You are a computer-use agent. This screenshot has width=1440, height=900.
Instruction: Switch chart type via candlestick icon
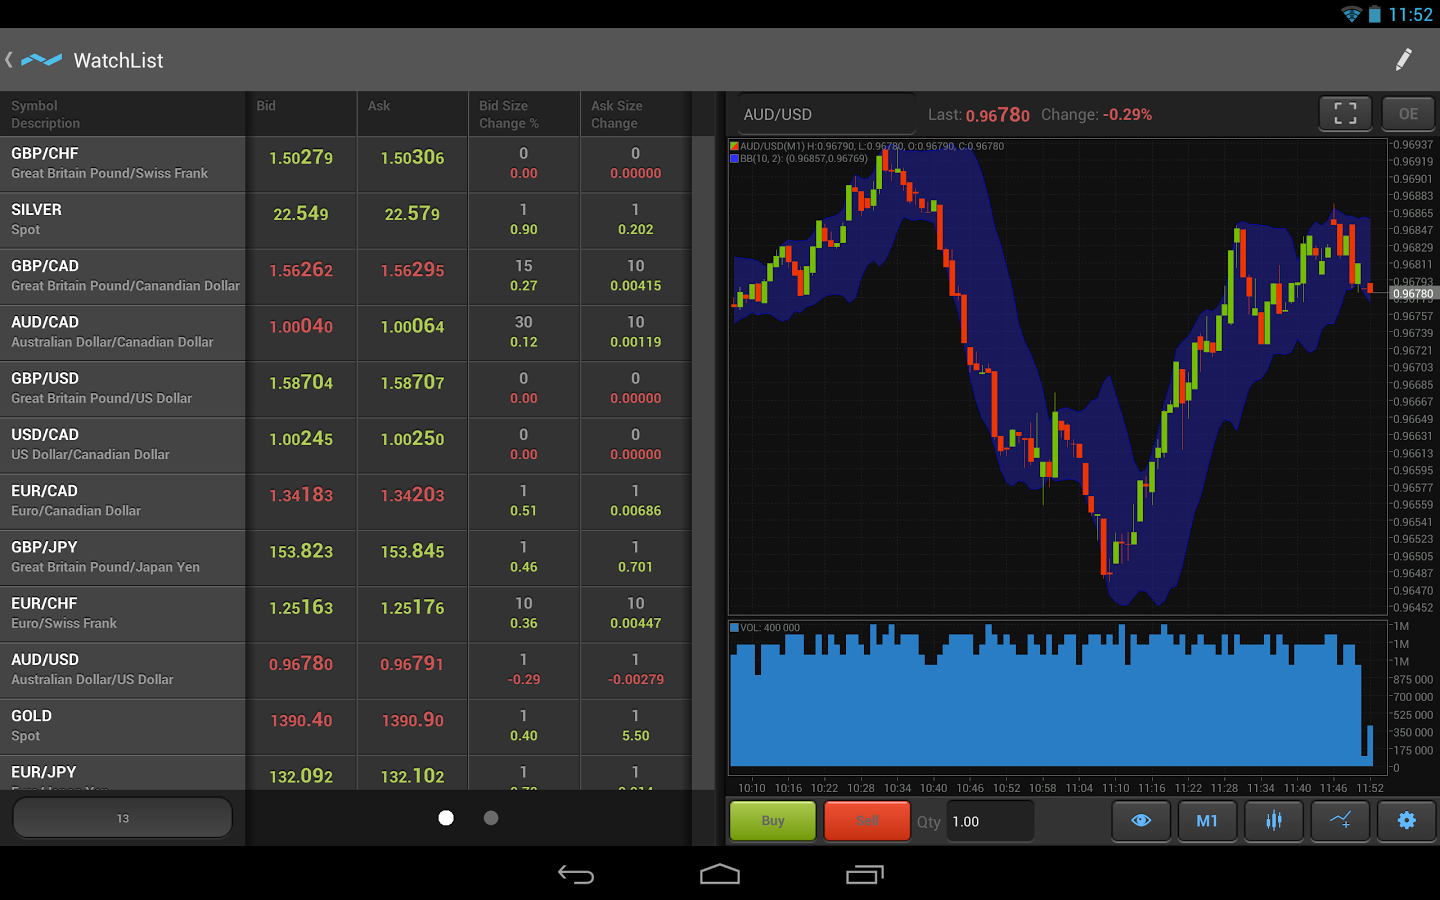click(1273, 821)
